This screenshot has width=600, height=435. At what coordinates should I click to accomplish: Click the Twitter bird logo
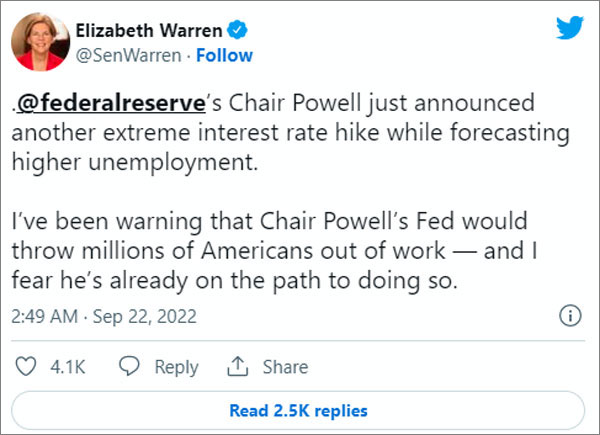[x=569, y=29]
